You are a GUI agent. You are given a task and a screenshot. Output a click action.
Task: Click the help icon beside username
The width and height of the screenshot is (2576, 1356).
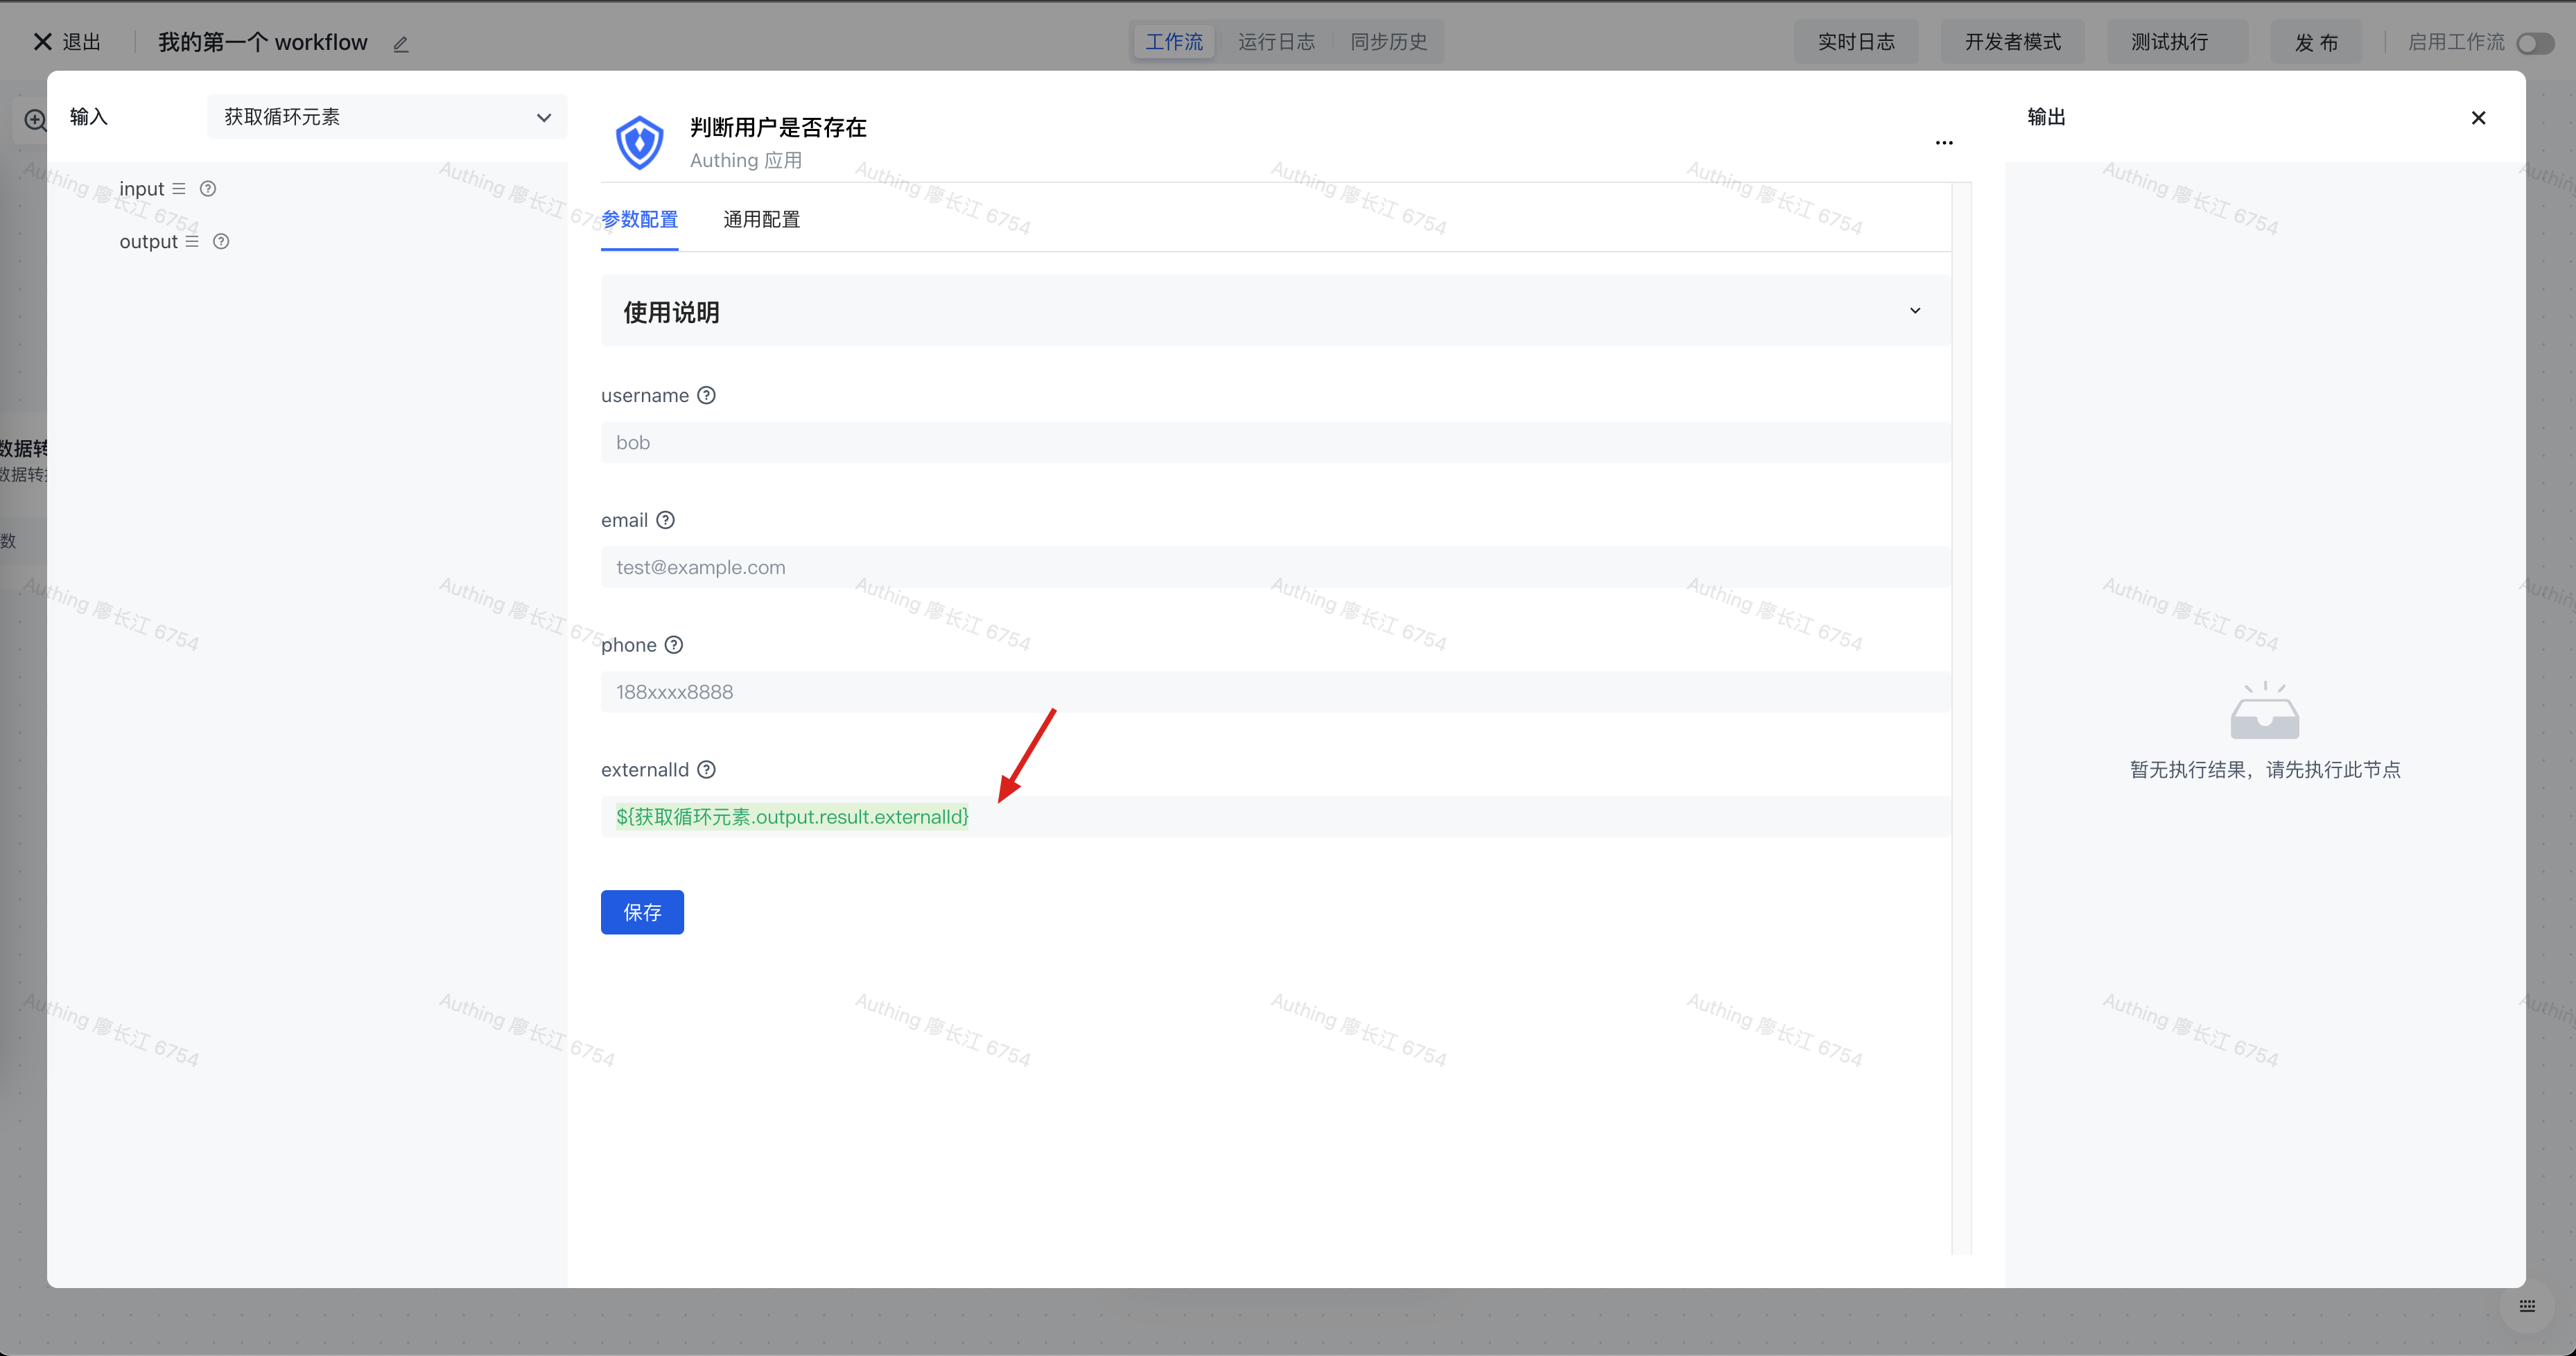point(706,395)
